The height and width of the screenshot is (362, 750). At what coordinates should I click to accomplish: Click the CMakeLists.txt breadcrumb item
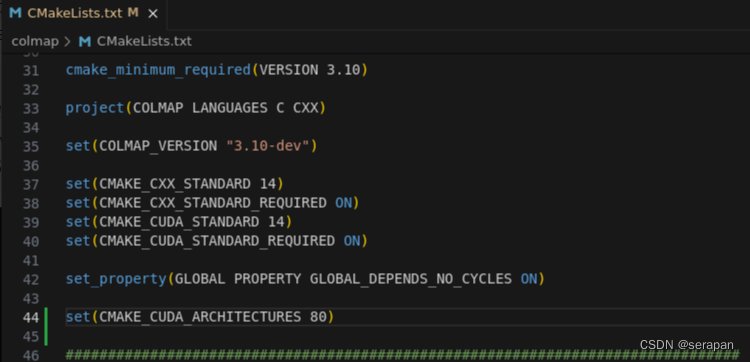(144, 42)
